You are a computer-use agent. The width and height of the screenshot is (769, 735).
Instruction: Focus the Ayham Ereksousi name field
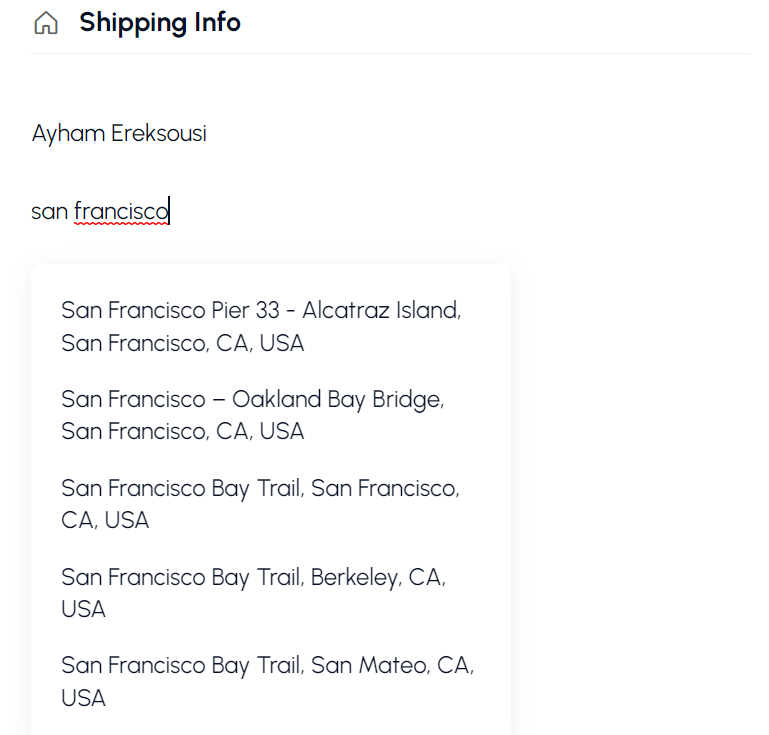(119, 133)
